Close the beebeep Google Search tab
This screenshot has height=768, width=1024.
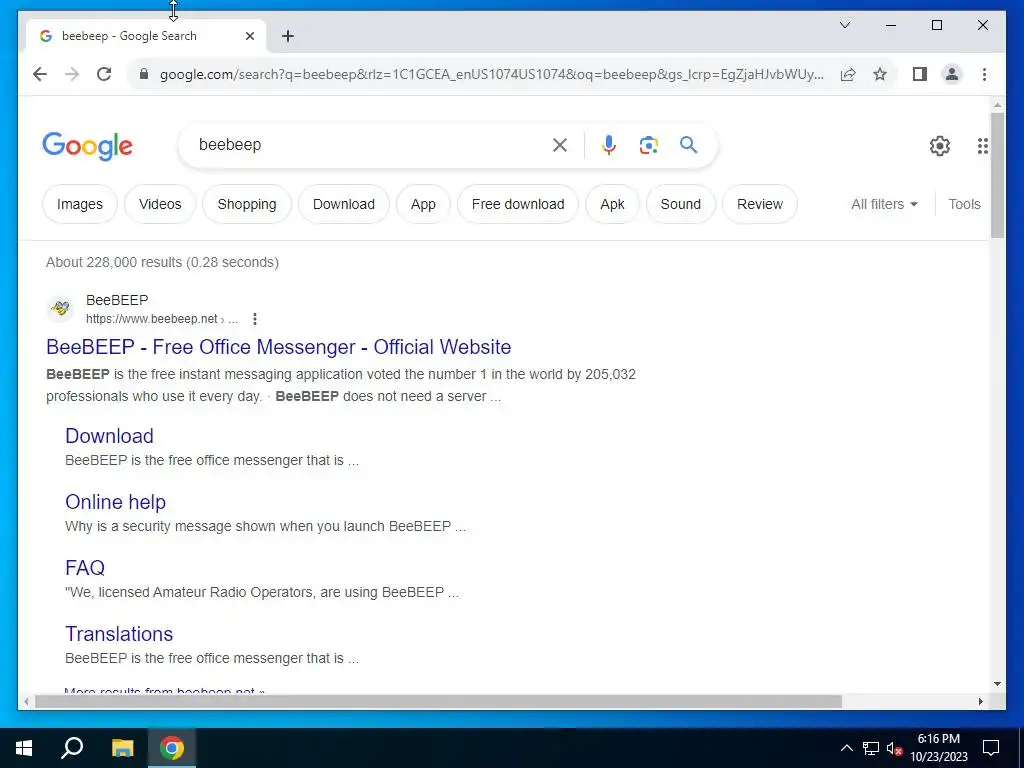click(249, 36)
